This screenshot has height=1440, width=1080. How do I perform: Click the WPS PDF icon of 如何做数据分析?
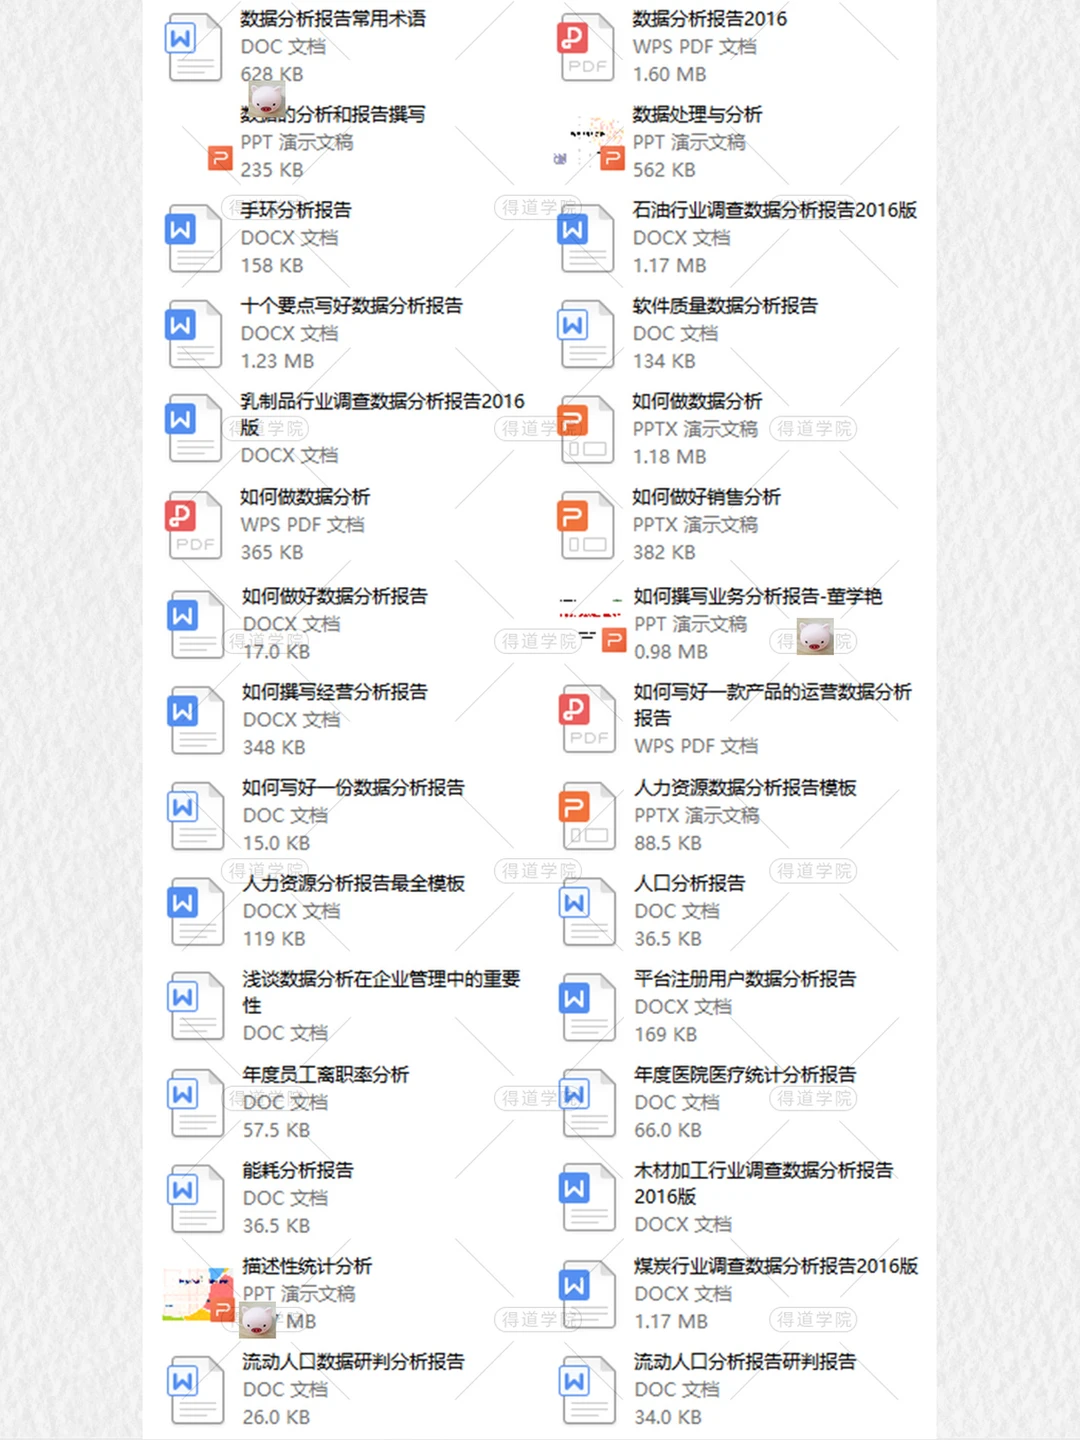193,524
